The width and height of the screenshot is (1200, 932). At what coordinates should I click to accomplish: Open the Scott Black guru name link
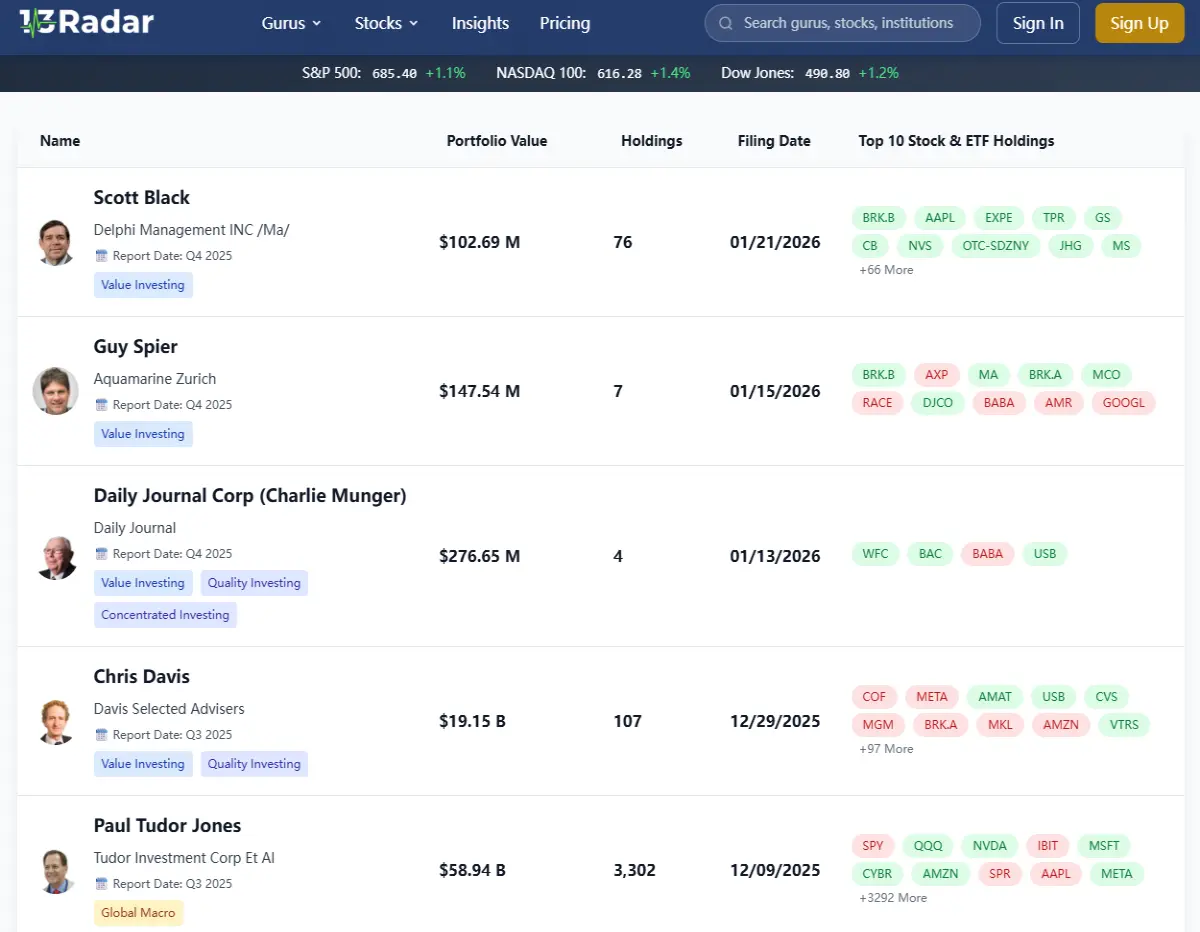pyautogui.click(x=142, y=198)
